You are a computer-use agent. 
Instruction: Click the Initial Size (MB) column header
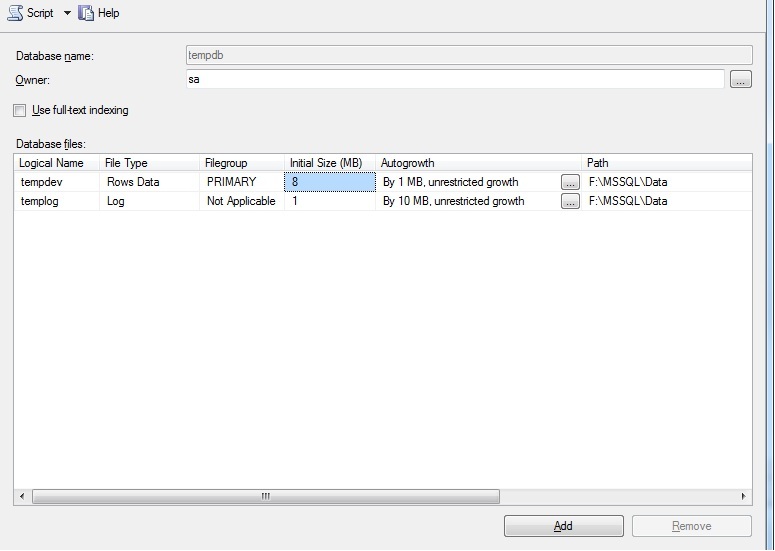330,163
